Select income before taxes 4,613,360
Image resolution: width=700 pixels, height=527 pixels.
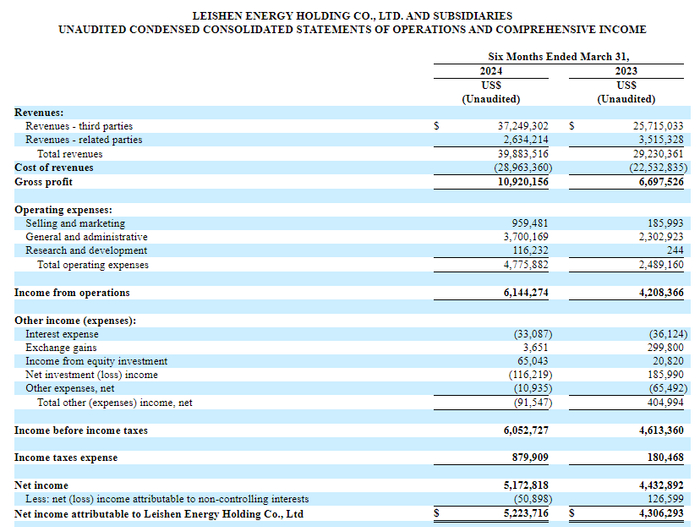[x=661, y=431]
